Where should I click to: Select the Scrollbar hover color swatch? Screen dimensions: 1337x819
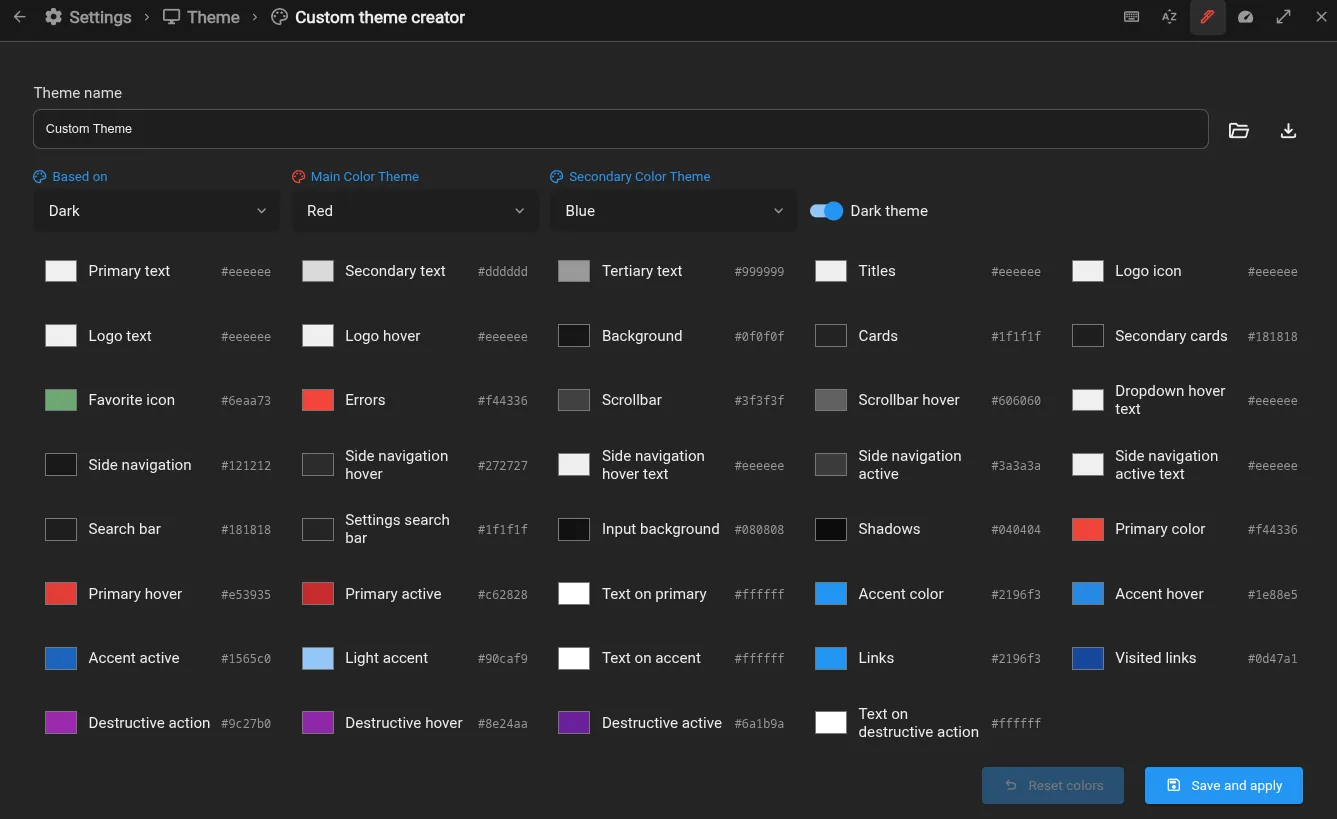[831, 400]
